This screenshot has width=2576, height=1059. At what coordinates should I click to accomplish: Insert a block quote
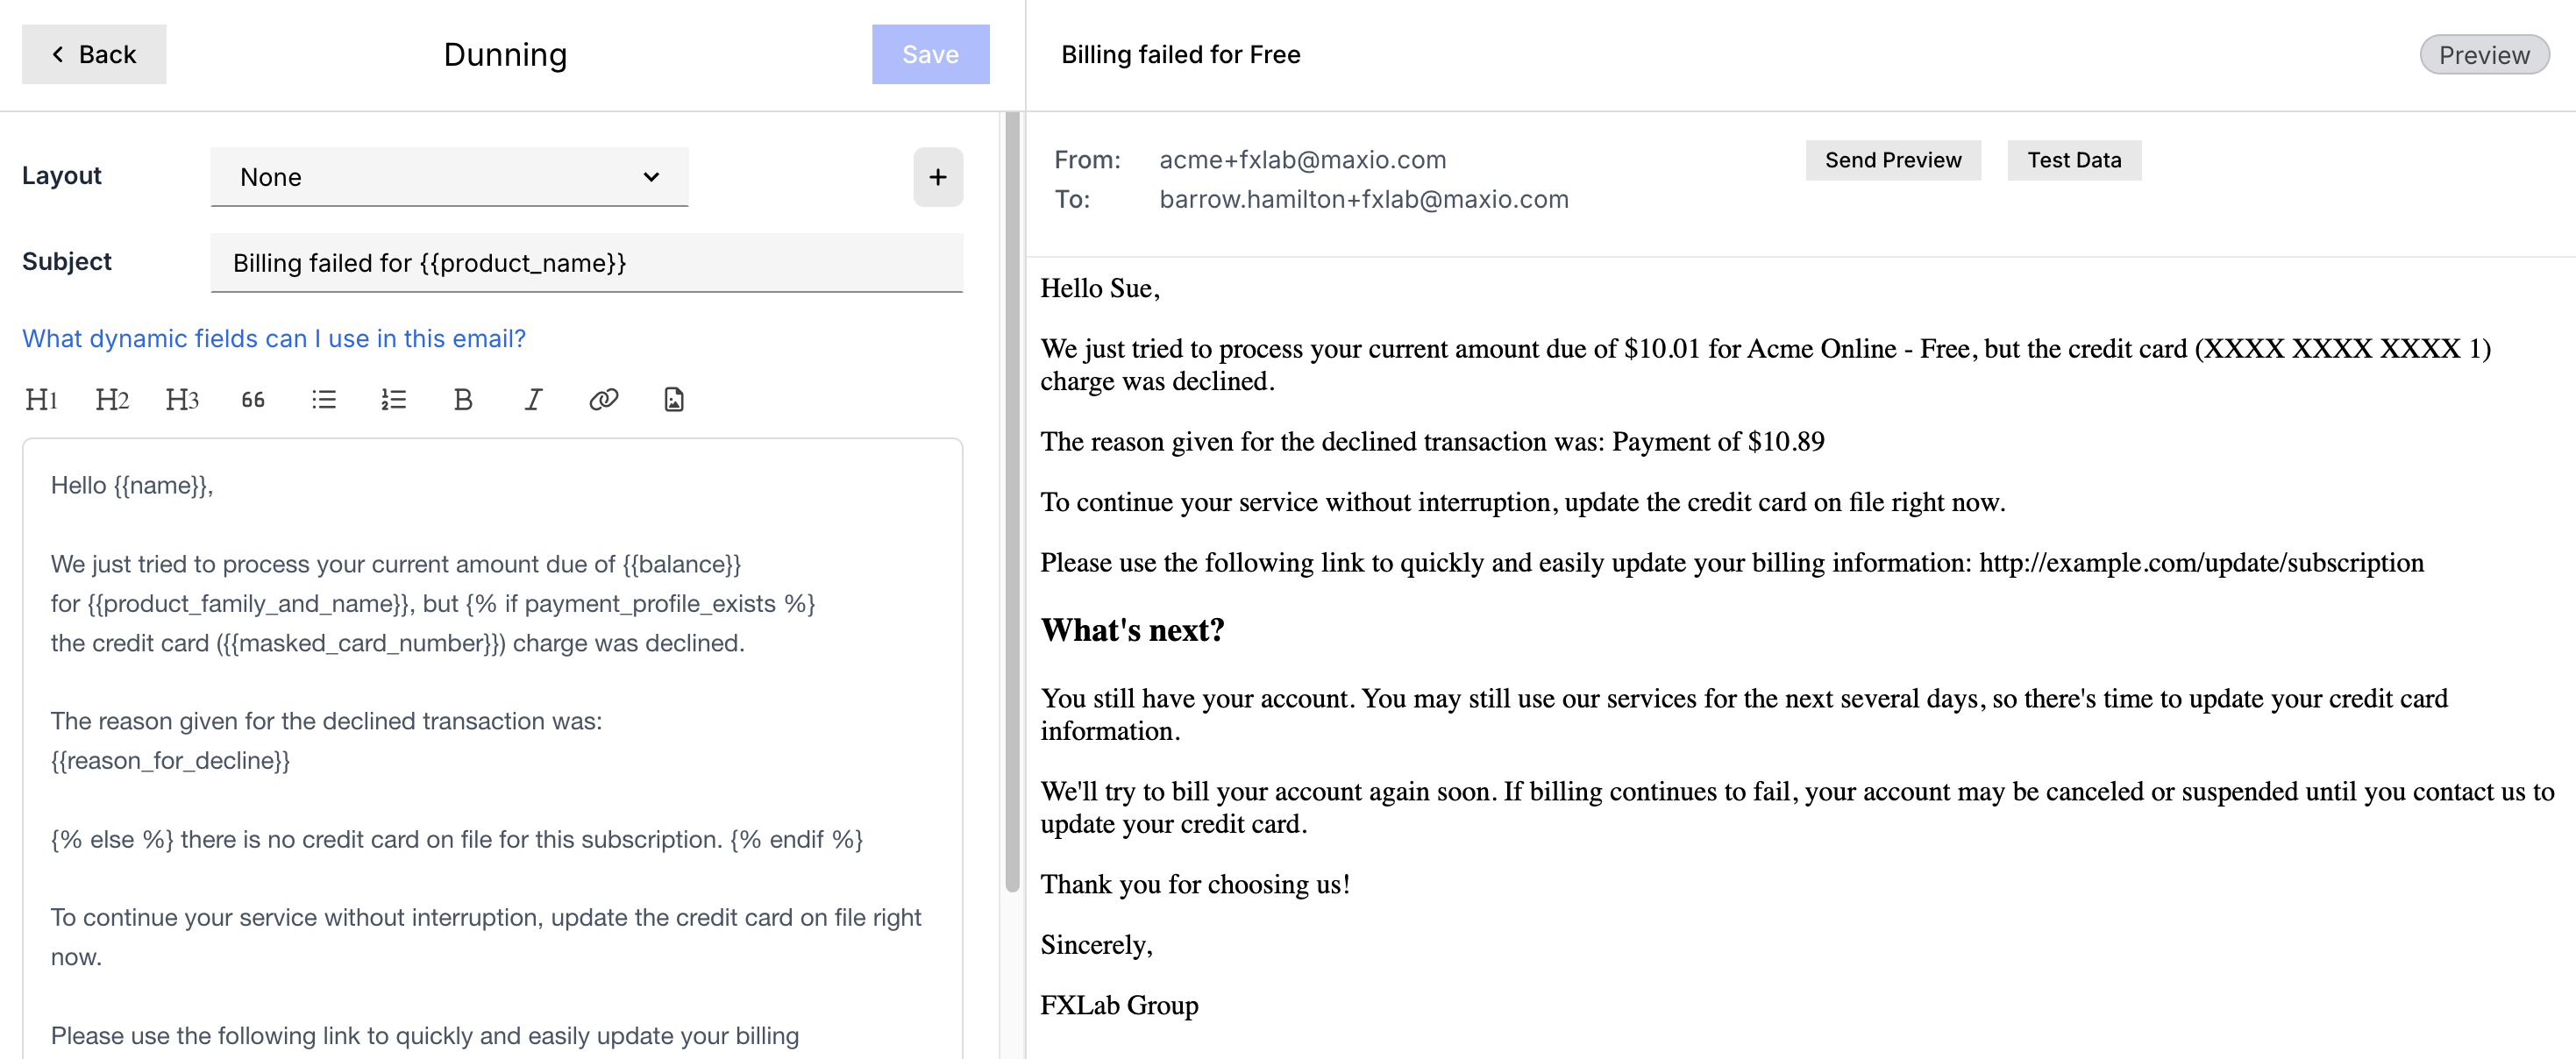(x=253, y=400)
